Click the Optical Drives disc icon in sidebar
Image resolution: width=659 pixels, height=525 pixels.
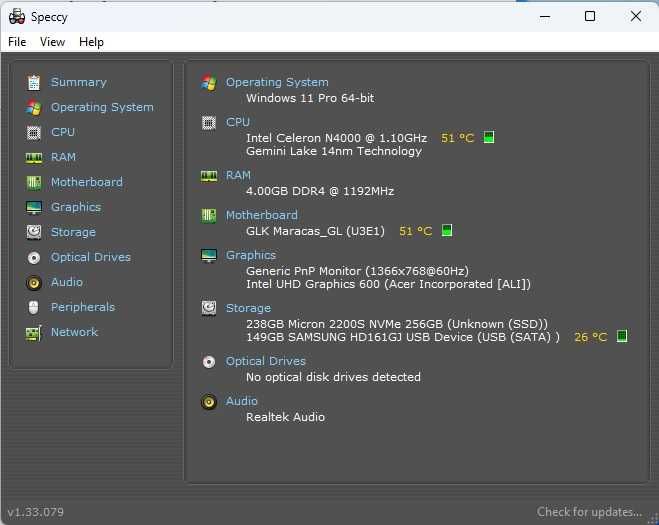point(34,257)
